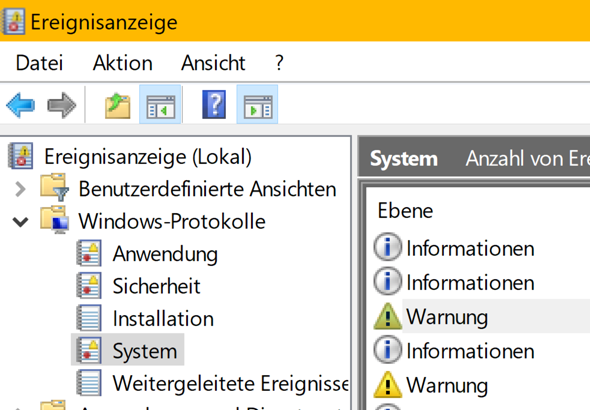Select the System log in tree

tap(145, 351)
